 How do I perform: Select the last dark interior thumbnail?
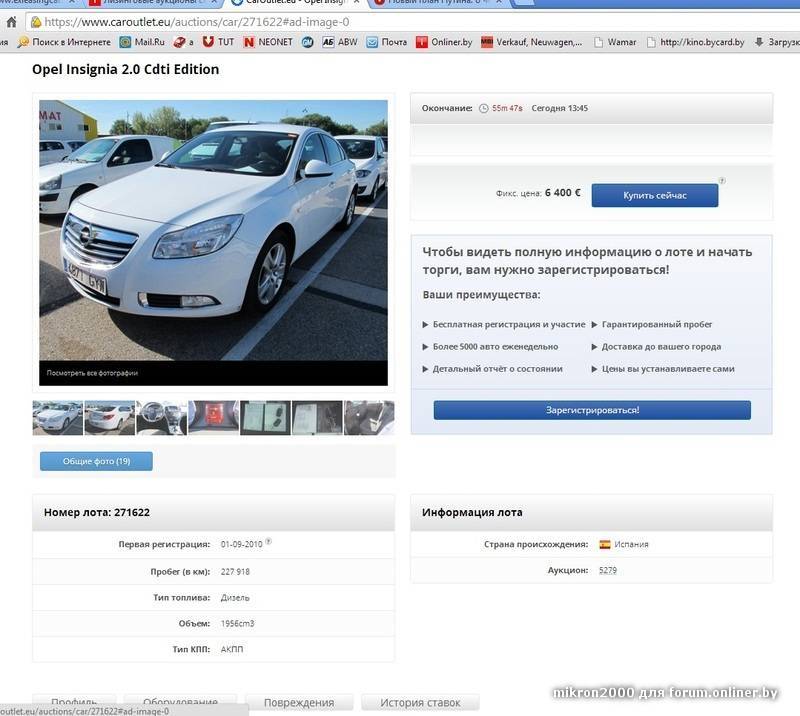(x=369, y=418)
